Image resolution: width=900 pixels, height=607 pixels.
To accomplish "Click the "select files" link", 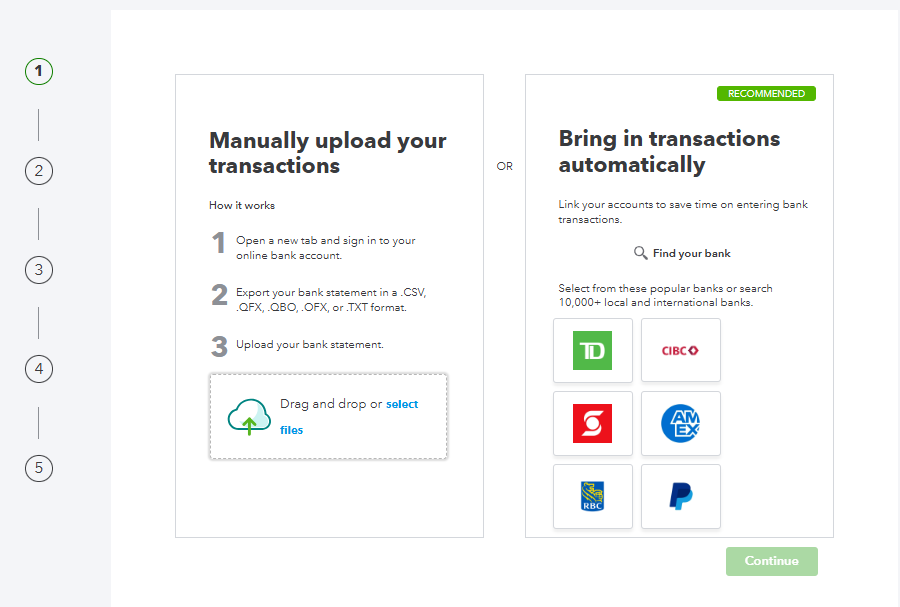I will (x=401, y=405).
